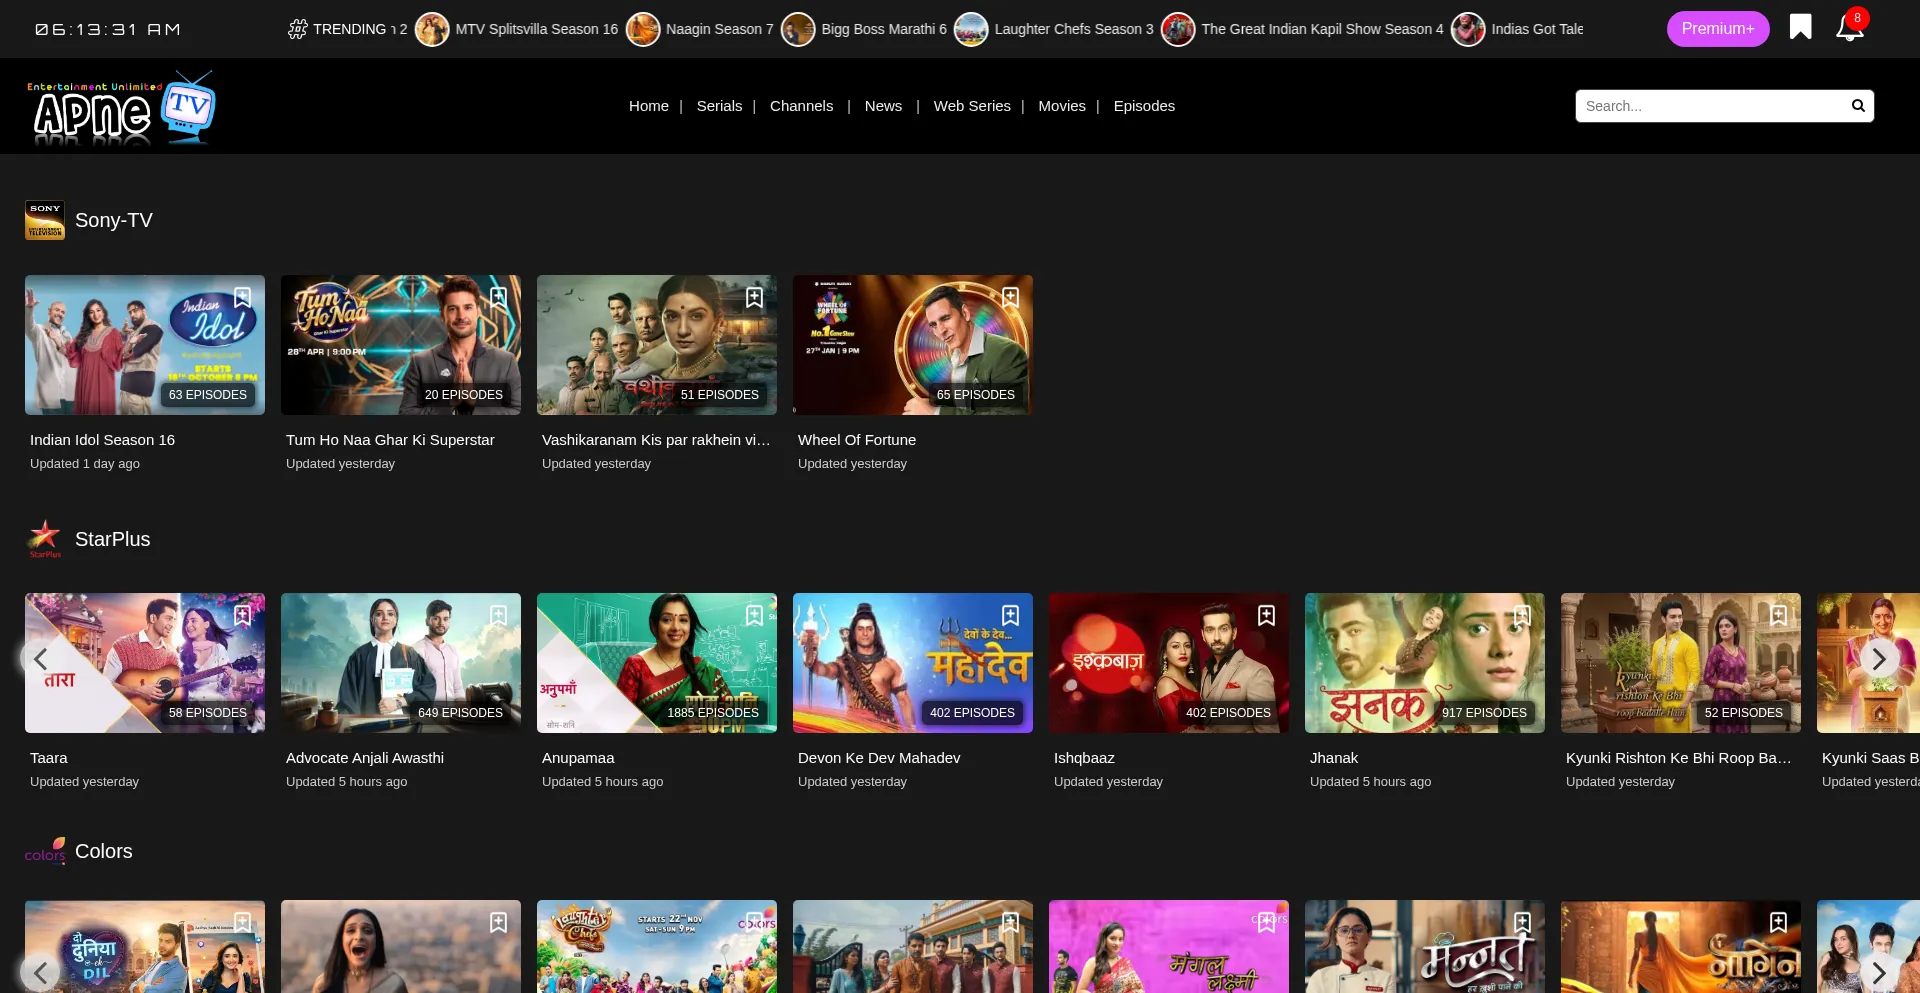
Task: Open Anupamaa show thumbnail
Action: [657, 663]
